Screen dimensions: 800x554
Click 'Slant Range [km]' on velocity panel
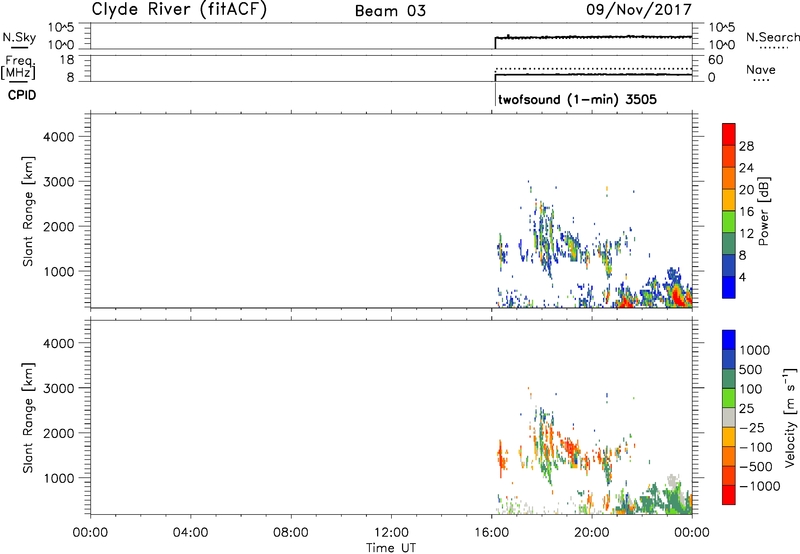pyautogui.click(x=28, y=418)
